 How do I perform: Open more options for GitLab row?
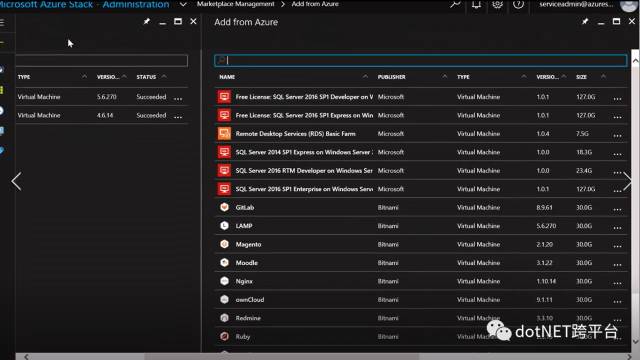(x=617, y=209)
